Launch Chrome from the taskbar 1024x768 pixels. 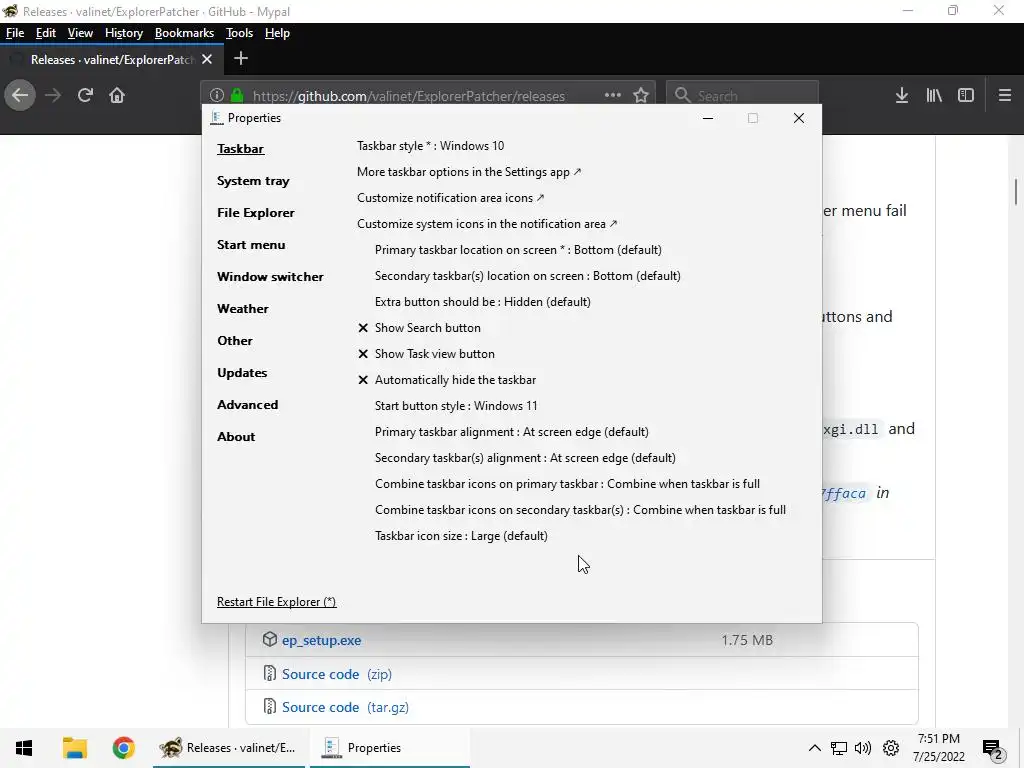[123, 748]
